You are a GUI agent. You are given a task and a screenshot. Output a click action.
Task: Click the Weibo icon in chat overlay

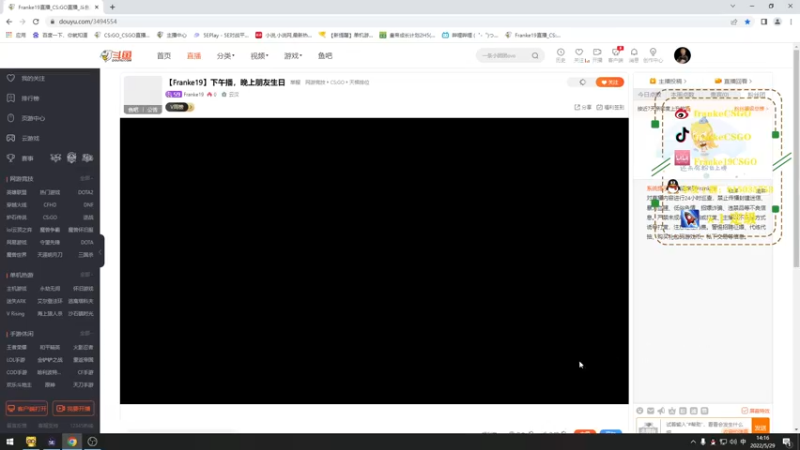pyautogui.click(x=681, y=114)
